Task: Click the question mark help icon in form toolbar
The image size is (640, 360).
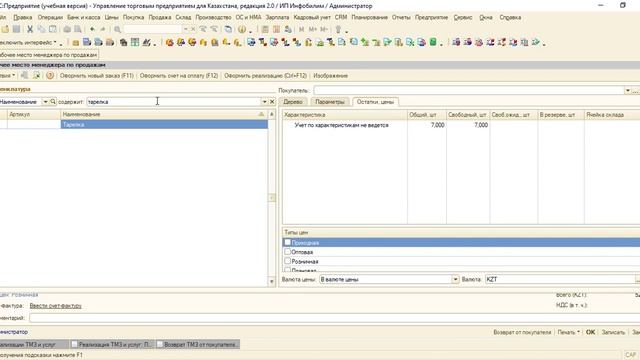Action: point(50,76)
